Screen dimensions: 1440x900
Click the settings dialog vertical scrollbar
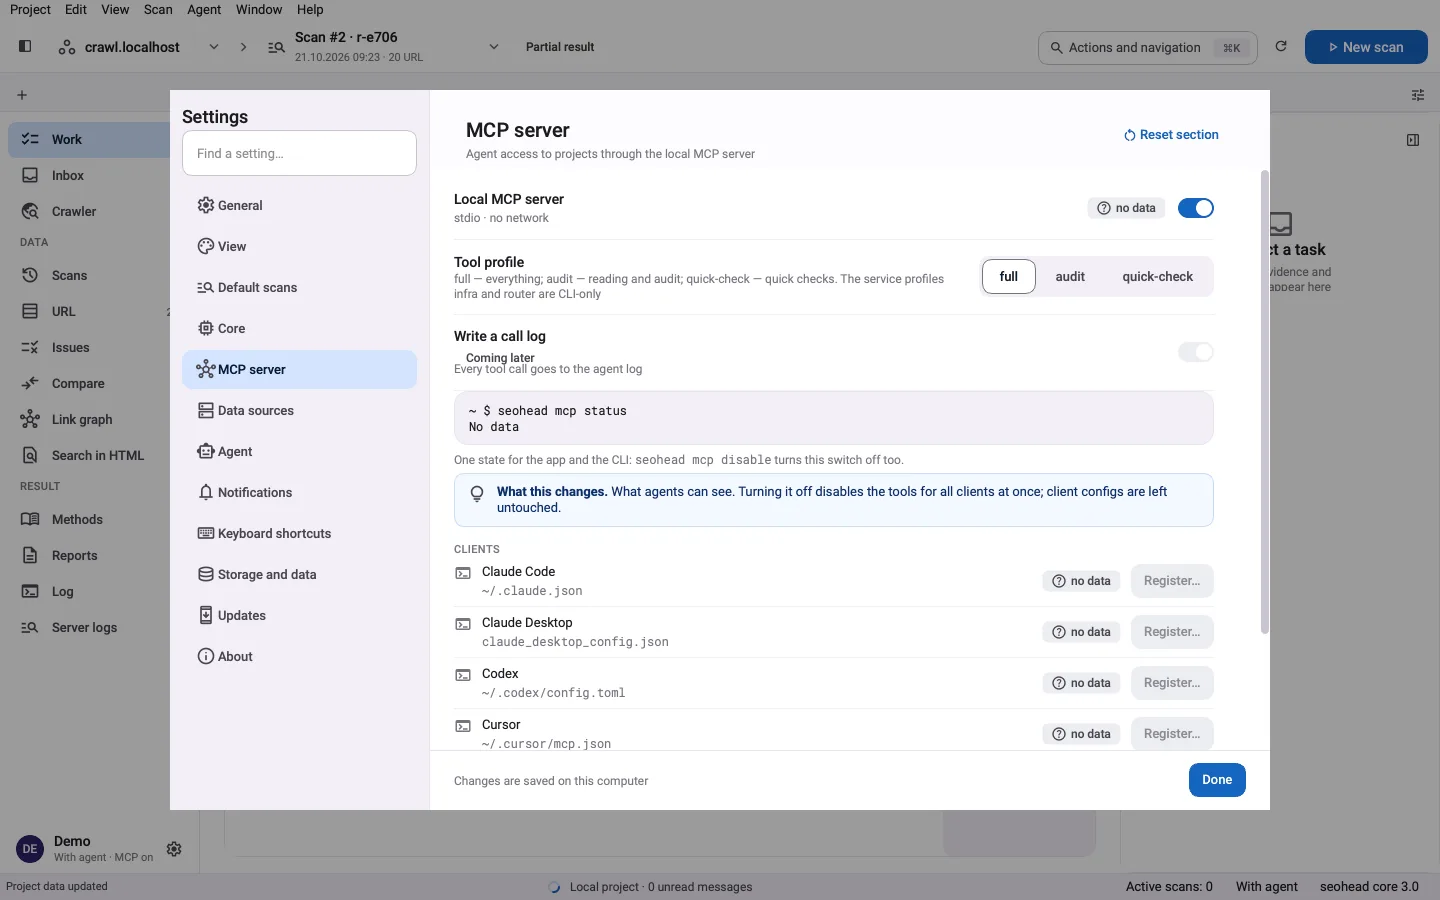point(1264,402)
